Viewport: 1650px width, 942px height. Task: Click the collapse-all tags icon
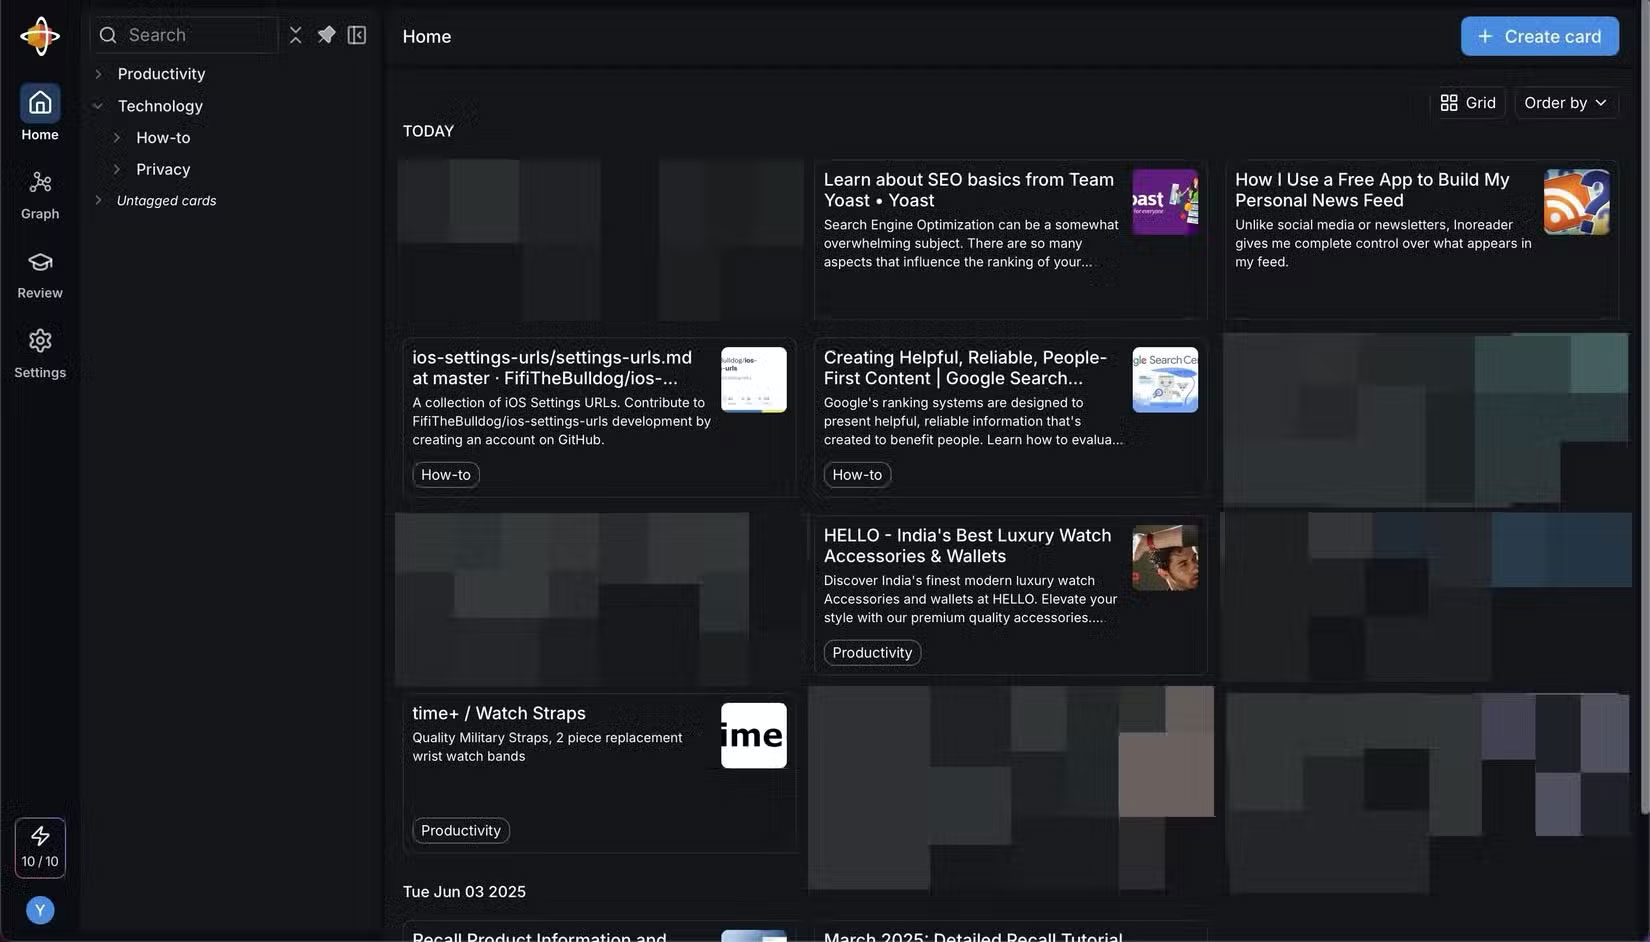[x=295, y=35]
